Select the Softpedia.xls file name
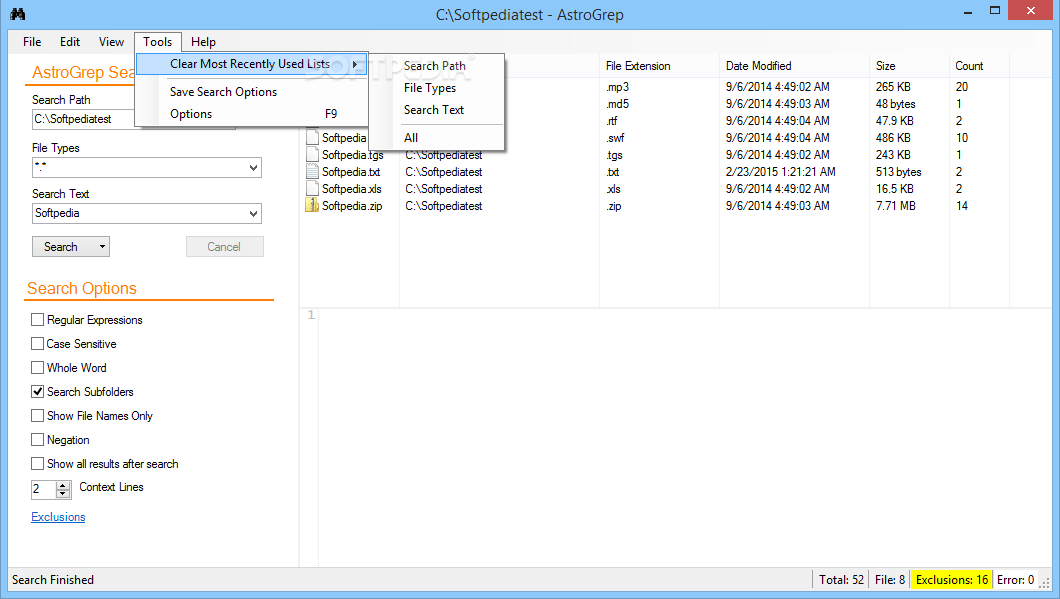 click(352, 189)
